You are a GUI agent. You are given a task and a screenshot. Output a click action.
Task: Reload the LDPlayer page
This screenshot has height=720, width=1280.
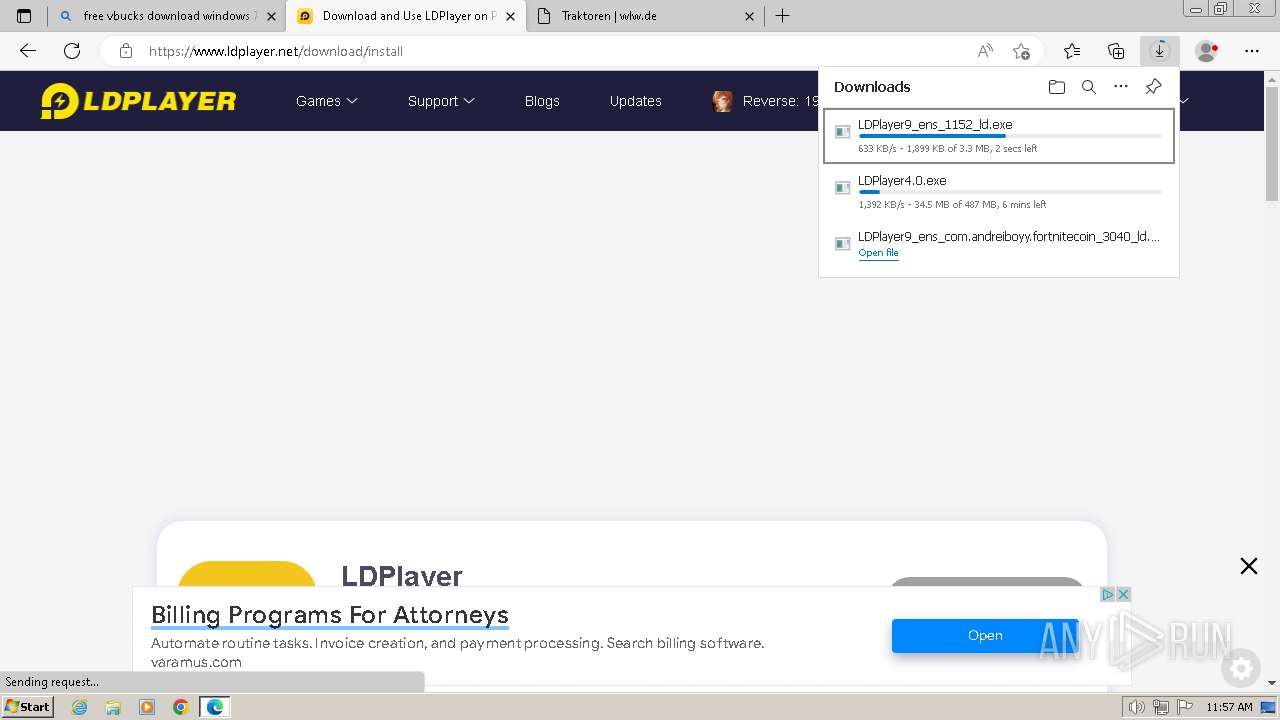point(72,51)
